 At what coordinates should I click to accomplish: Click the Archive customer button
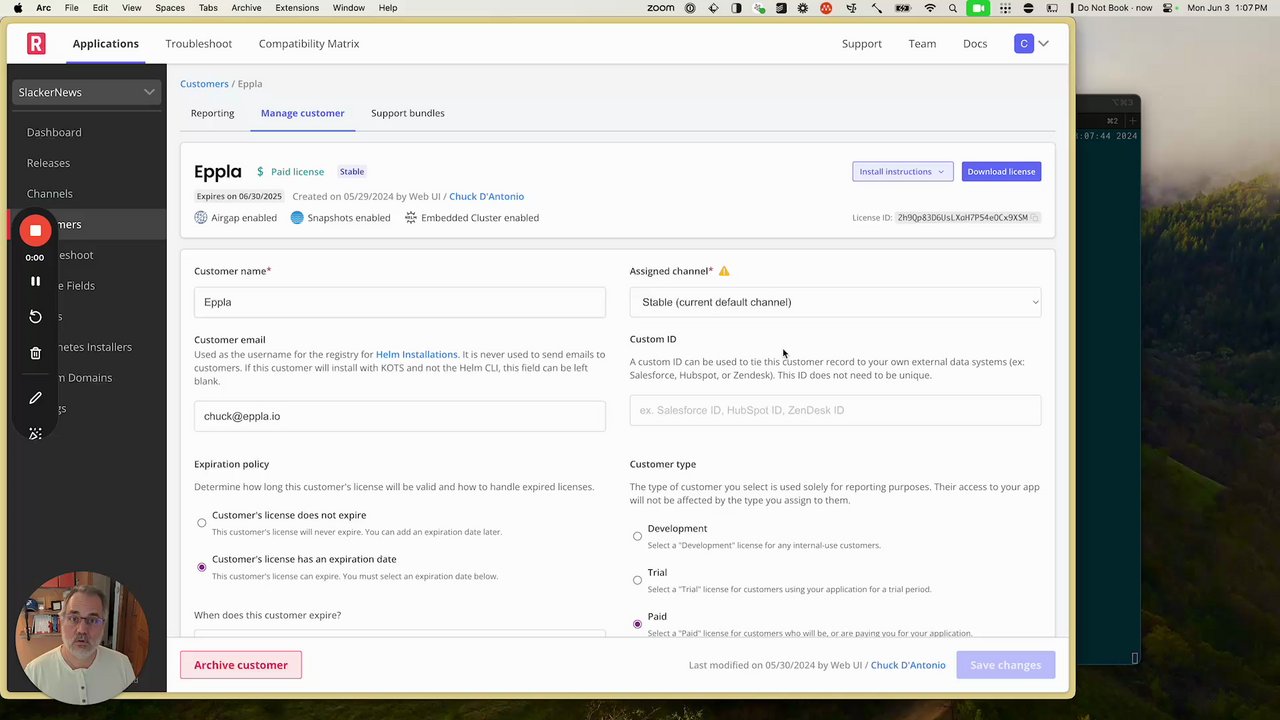(x=241, y=665)
